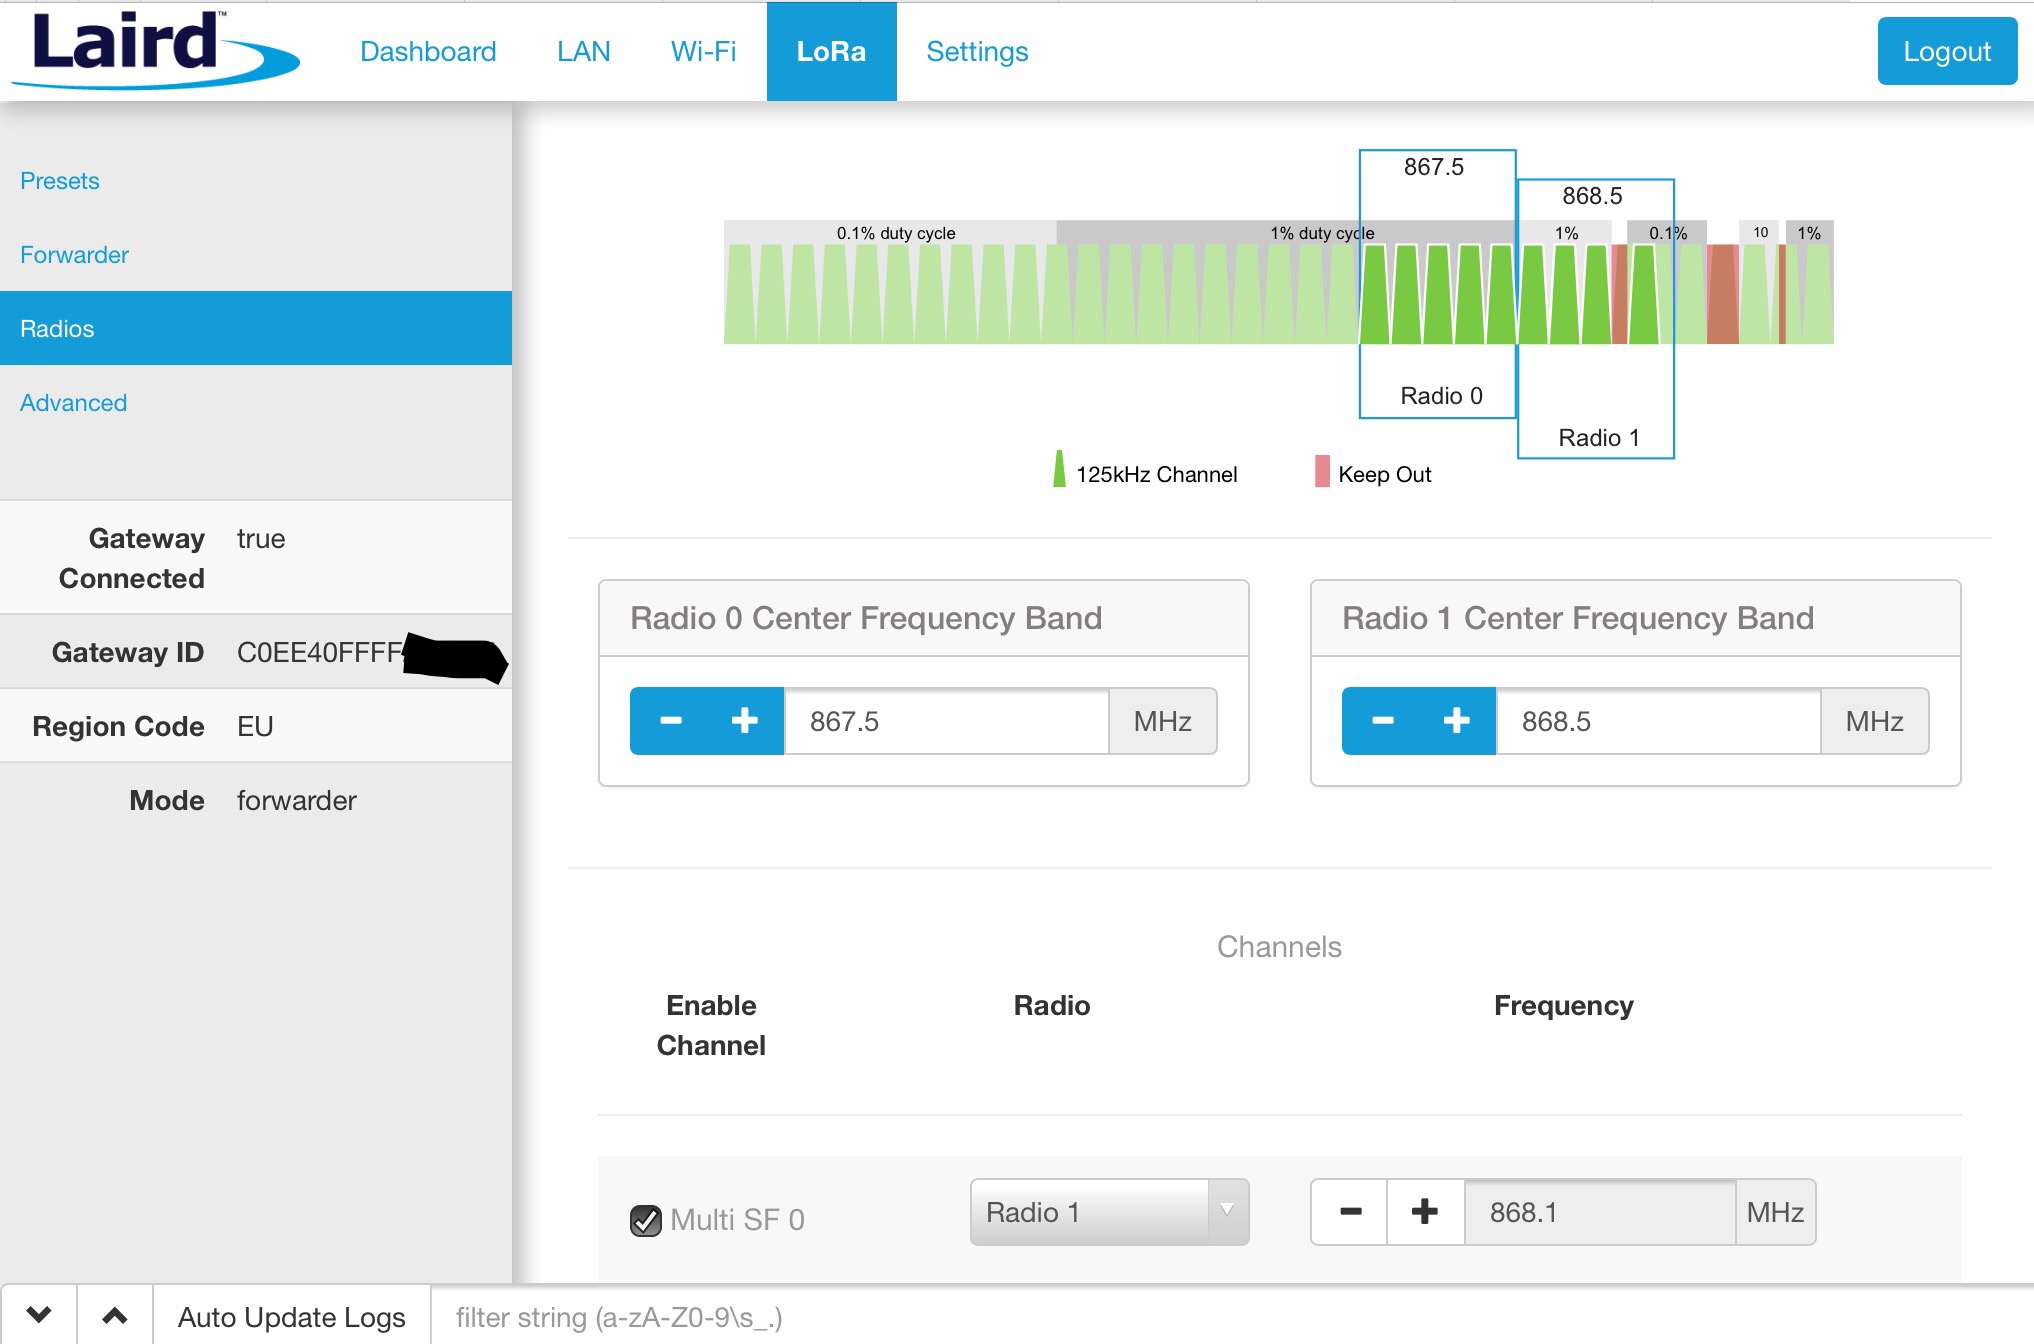This screenshot has width=2034, height=1344.
Task: Click the Radio 1 frequency input field
Action: point(1659,721)
